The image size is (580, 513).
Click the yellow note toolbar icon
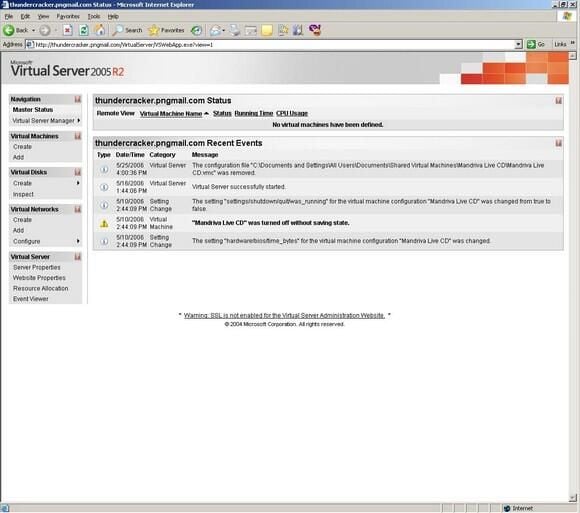267,30
